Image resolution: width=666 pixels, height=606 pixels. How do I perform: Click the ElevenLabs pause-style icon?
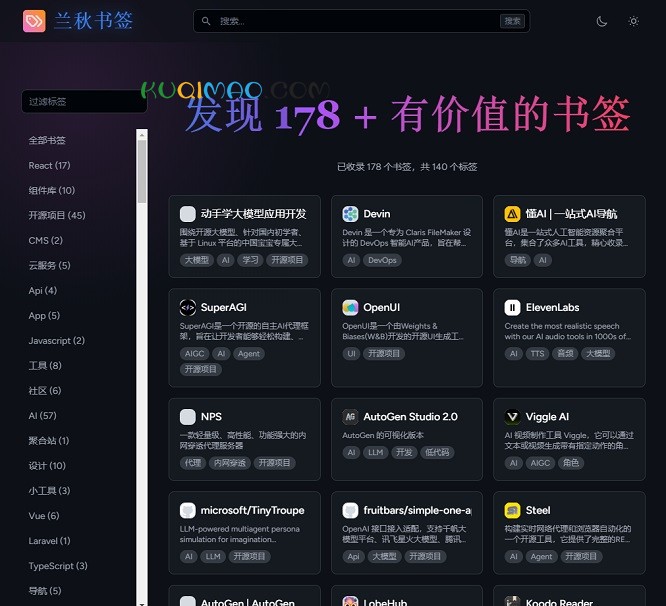(x=512, y=307)
